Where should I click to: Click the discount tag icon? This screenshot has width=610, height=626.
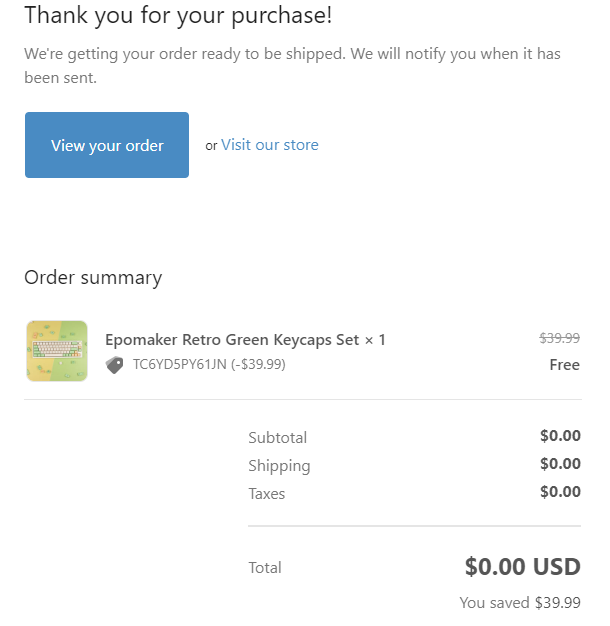click(x=115, y=365)
